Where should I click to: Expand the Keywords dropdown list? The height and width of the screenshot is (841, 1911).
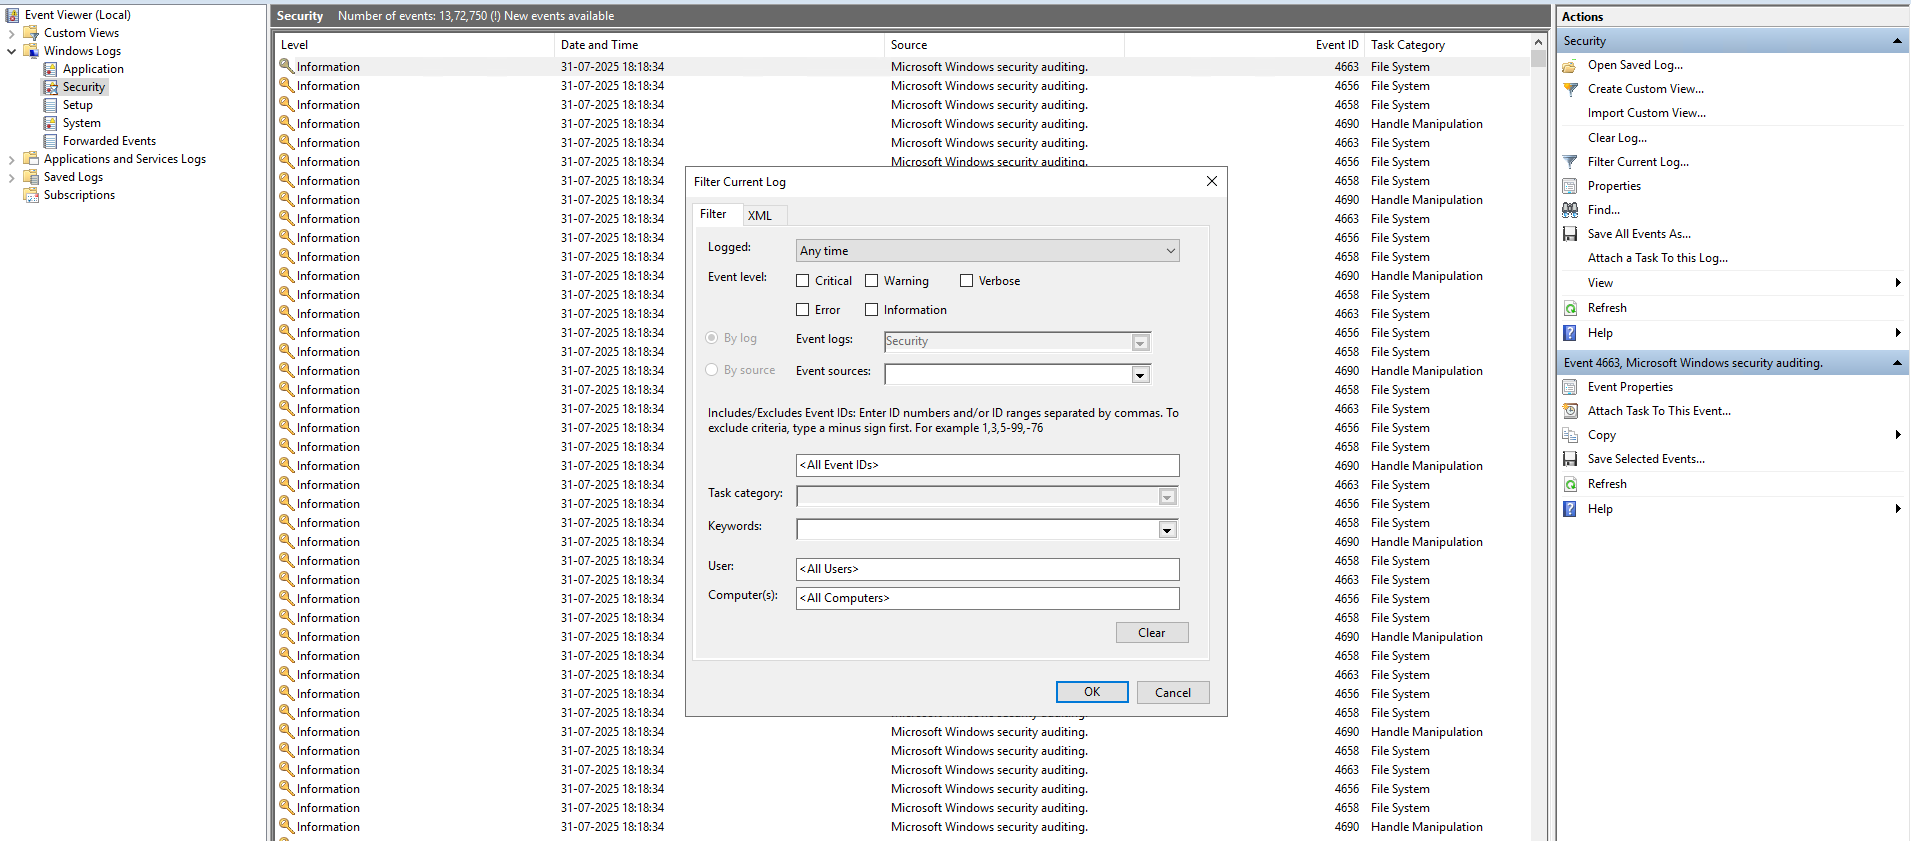[x=1167, y=530]
